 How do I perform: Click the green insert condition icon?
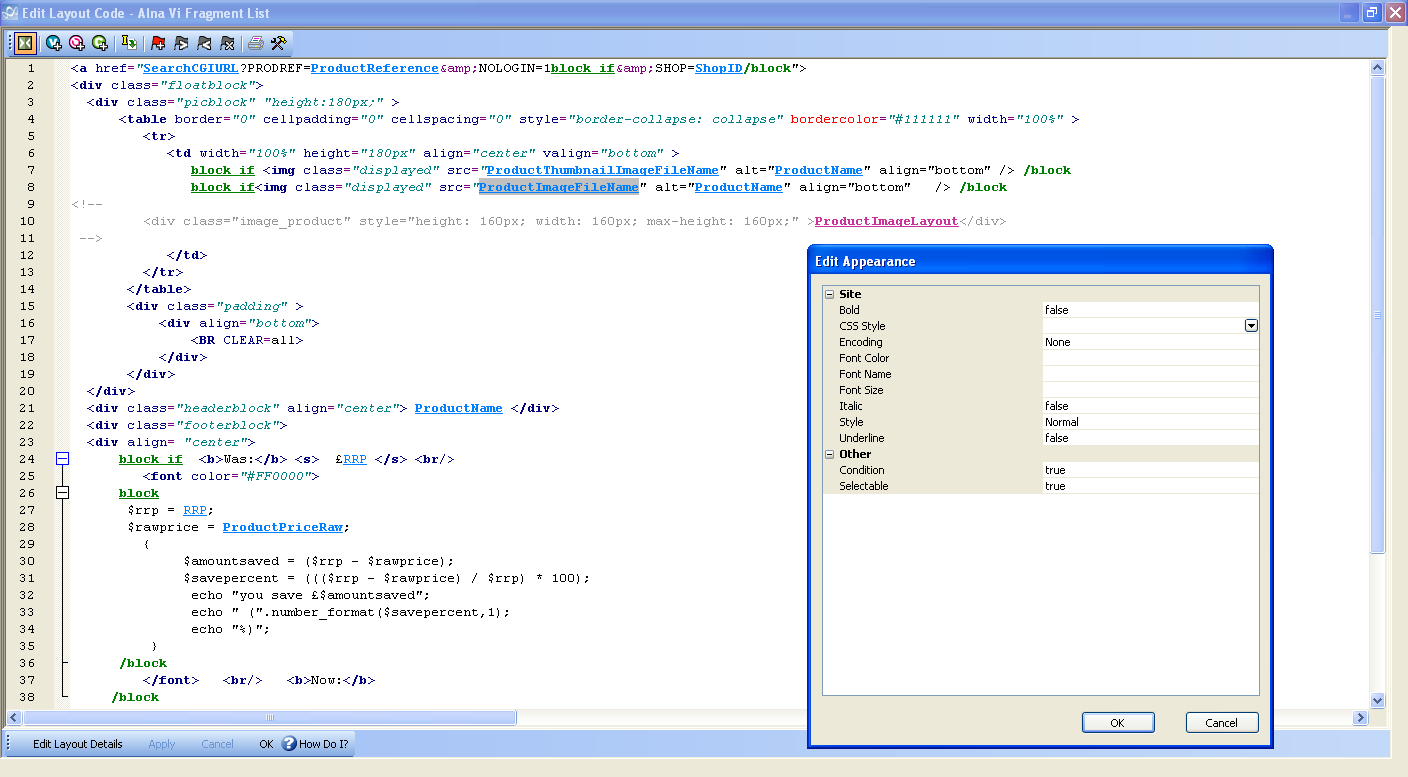100,43
